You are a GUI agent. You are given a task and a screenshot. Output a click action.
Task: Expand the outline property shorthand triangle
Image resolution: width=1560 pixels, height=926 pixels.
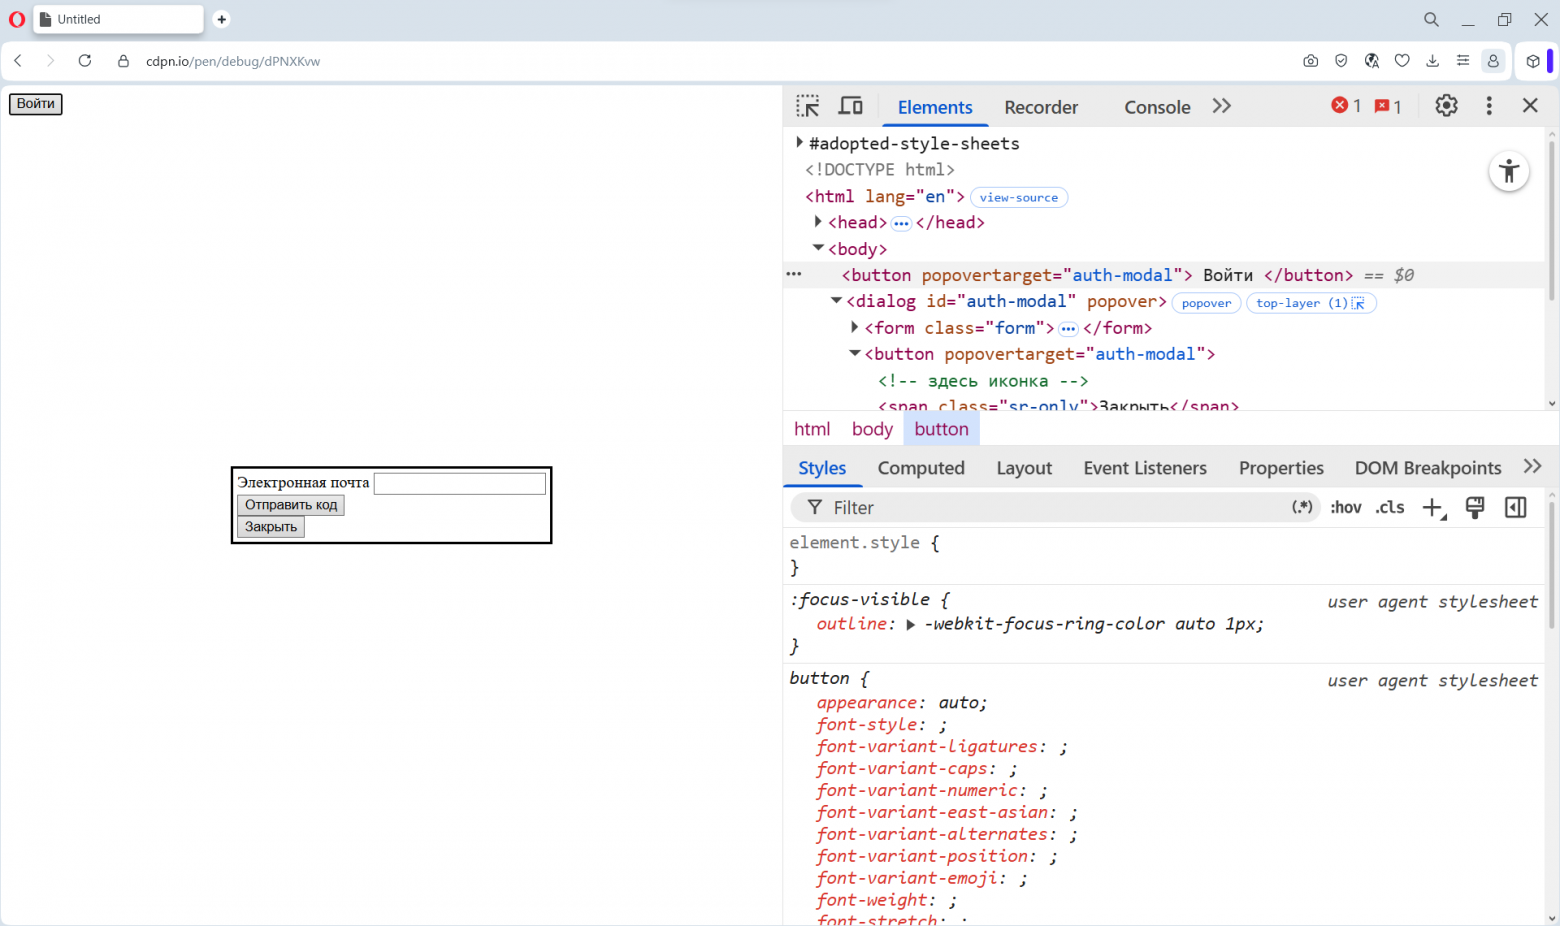tap(911, 625)
